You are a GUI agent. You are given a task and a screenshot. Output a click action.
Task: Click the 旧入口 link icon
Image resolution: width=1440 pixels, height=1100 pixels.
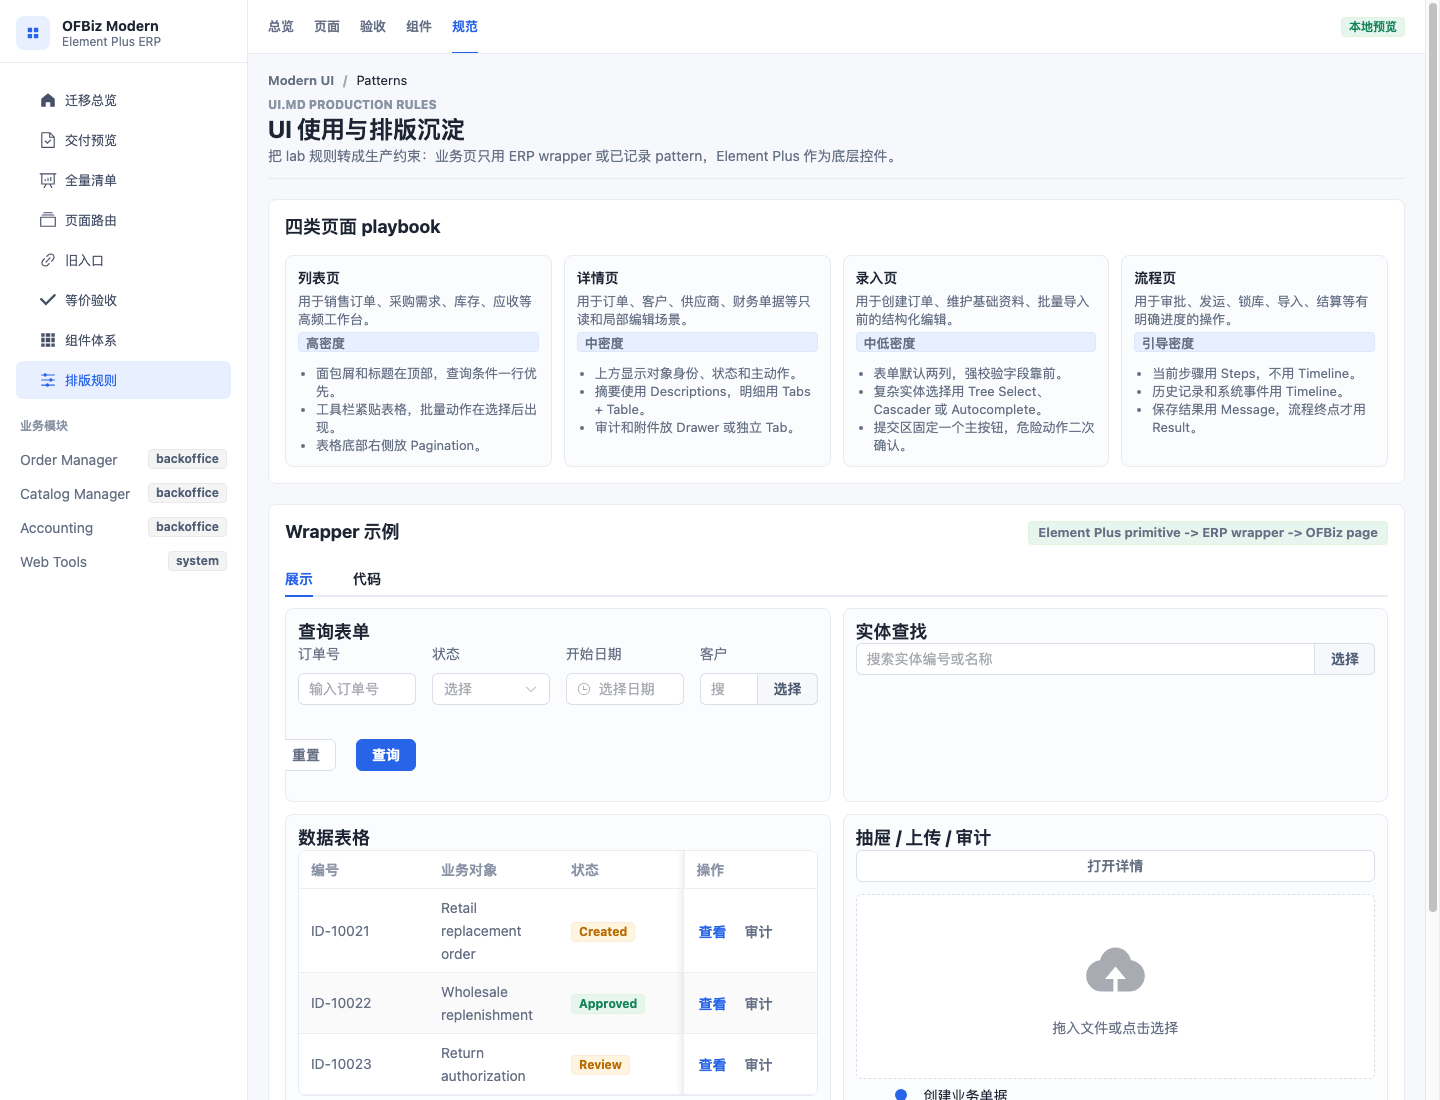tap(48, 260)
